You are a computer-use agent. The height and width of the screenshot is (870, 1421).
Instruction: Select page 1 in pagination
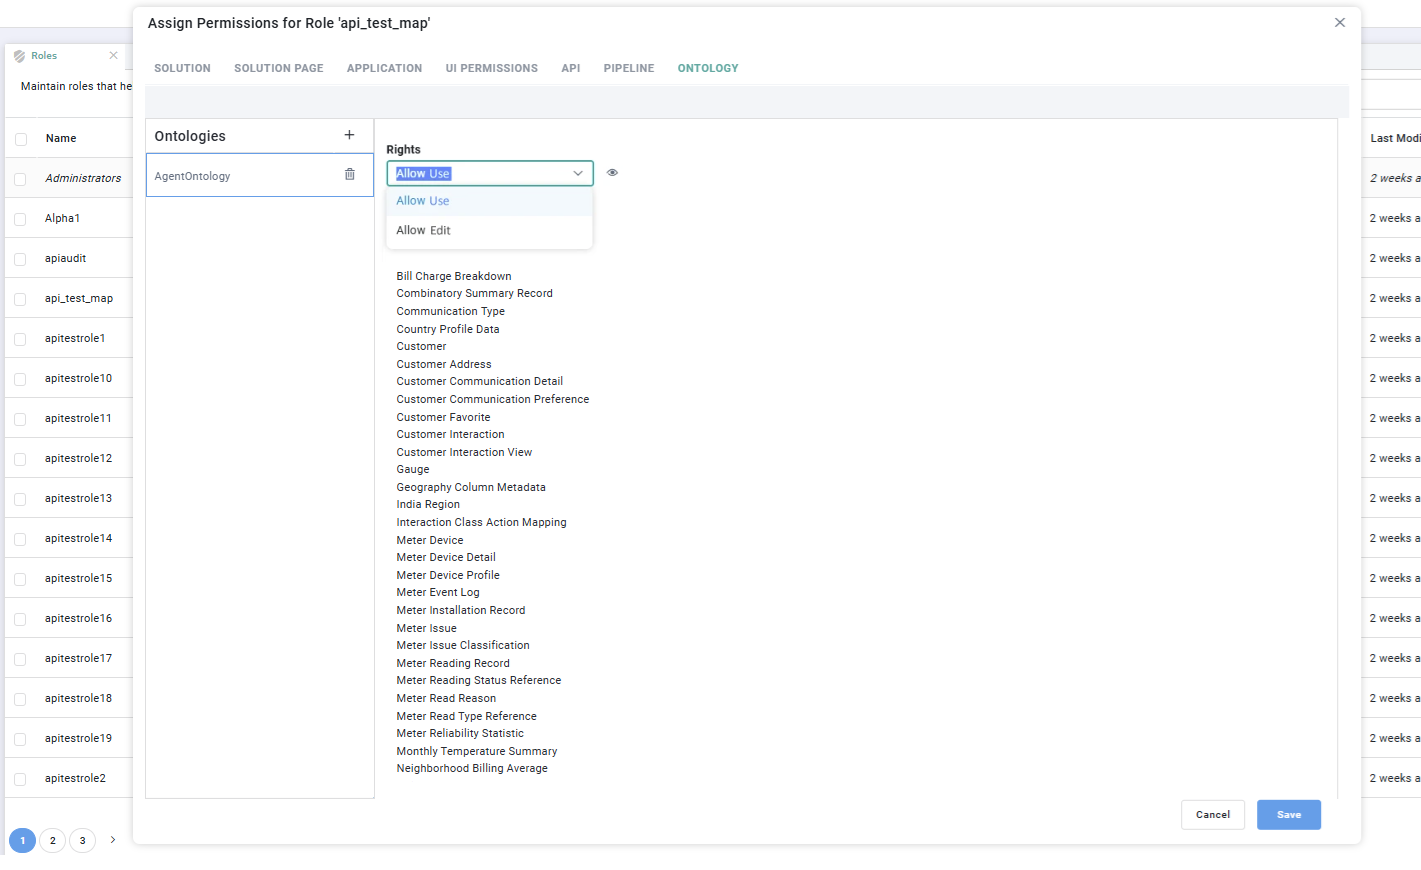(22, 841)
